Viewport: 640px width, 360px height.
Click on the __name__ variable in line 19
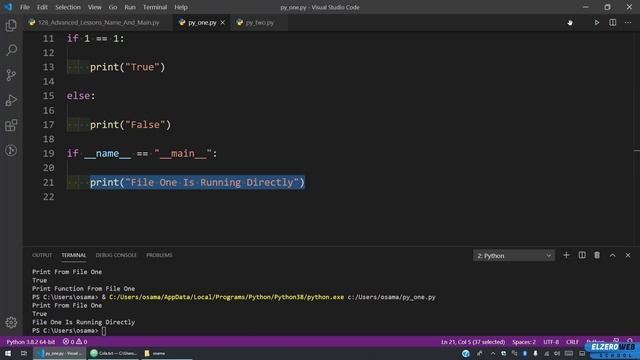[x=107, y=153]
